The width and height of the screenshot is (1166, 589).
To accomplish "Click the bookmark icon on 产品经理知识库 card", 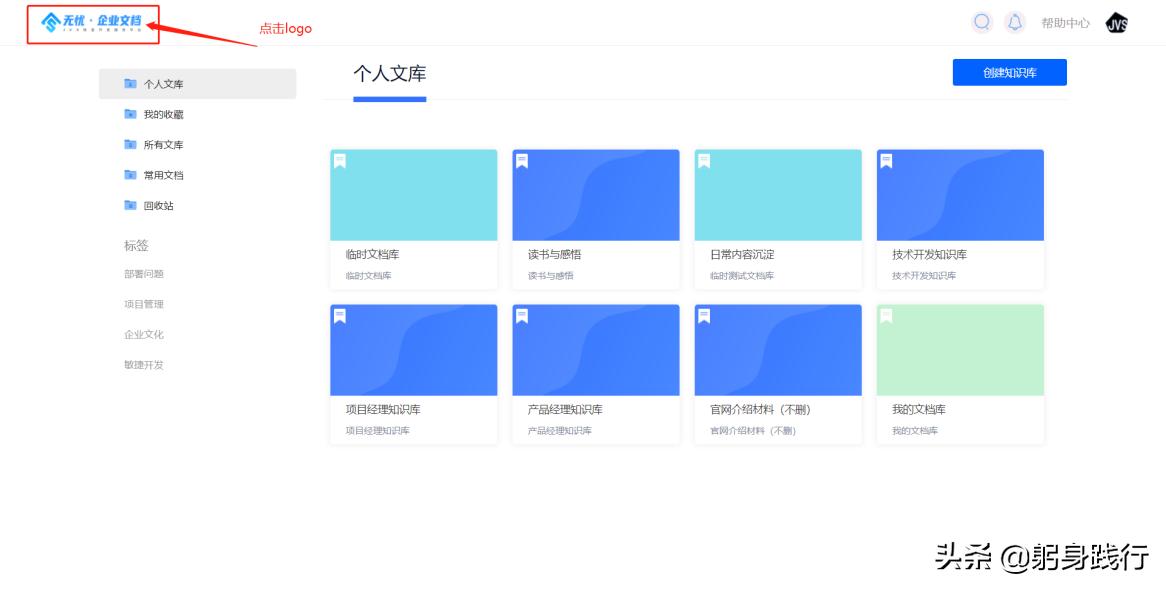I will click(520, 318).
